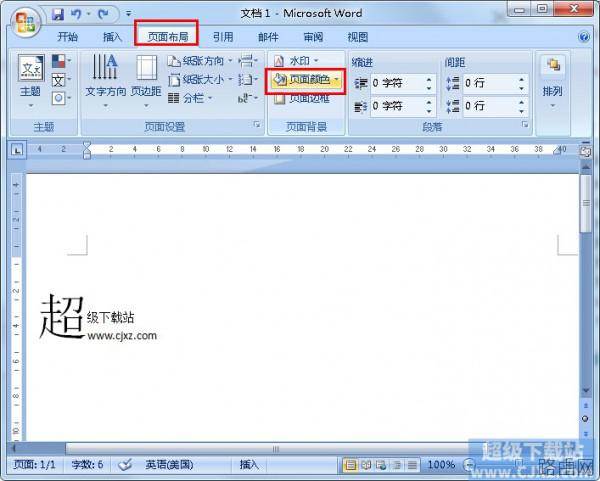The image size is (600, 481).
Task: Switch to Web Layout view
Action: (x=381, y=465)
